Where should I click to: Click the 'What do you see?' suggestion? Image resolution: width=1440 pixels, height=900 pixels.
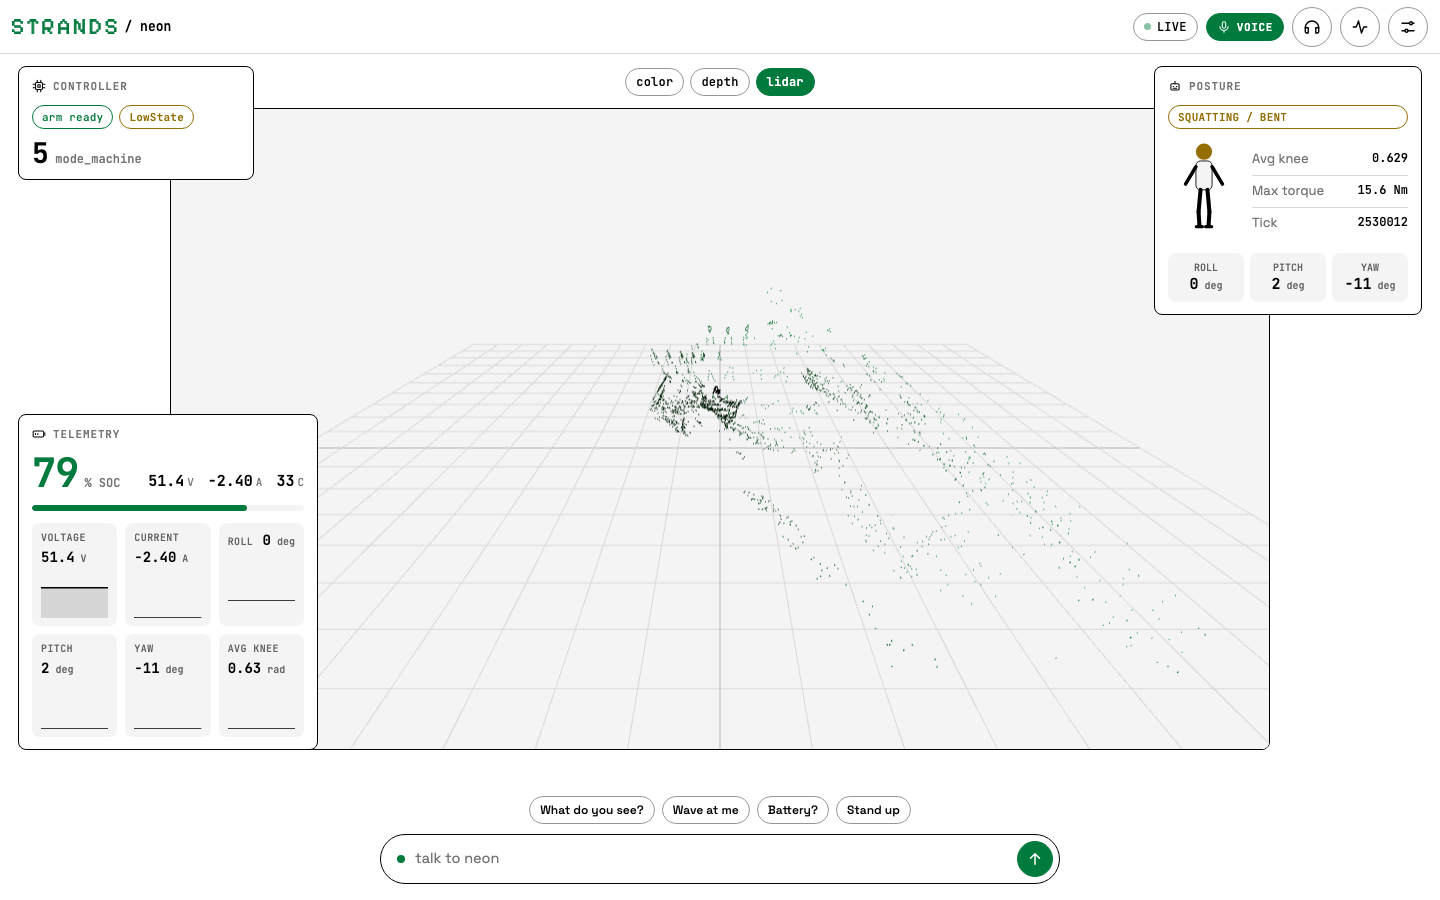pos(592,810)
